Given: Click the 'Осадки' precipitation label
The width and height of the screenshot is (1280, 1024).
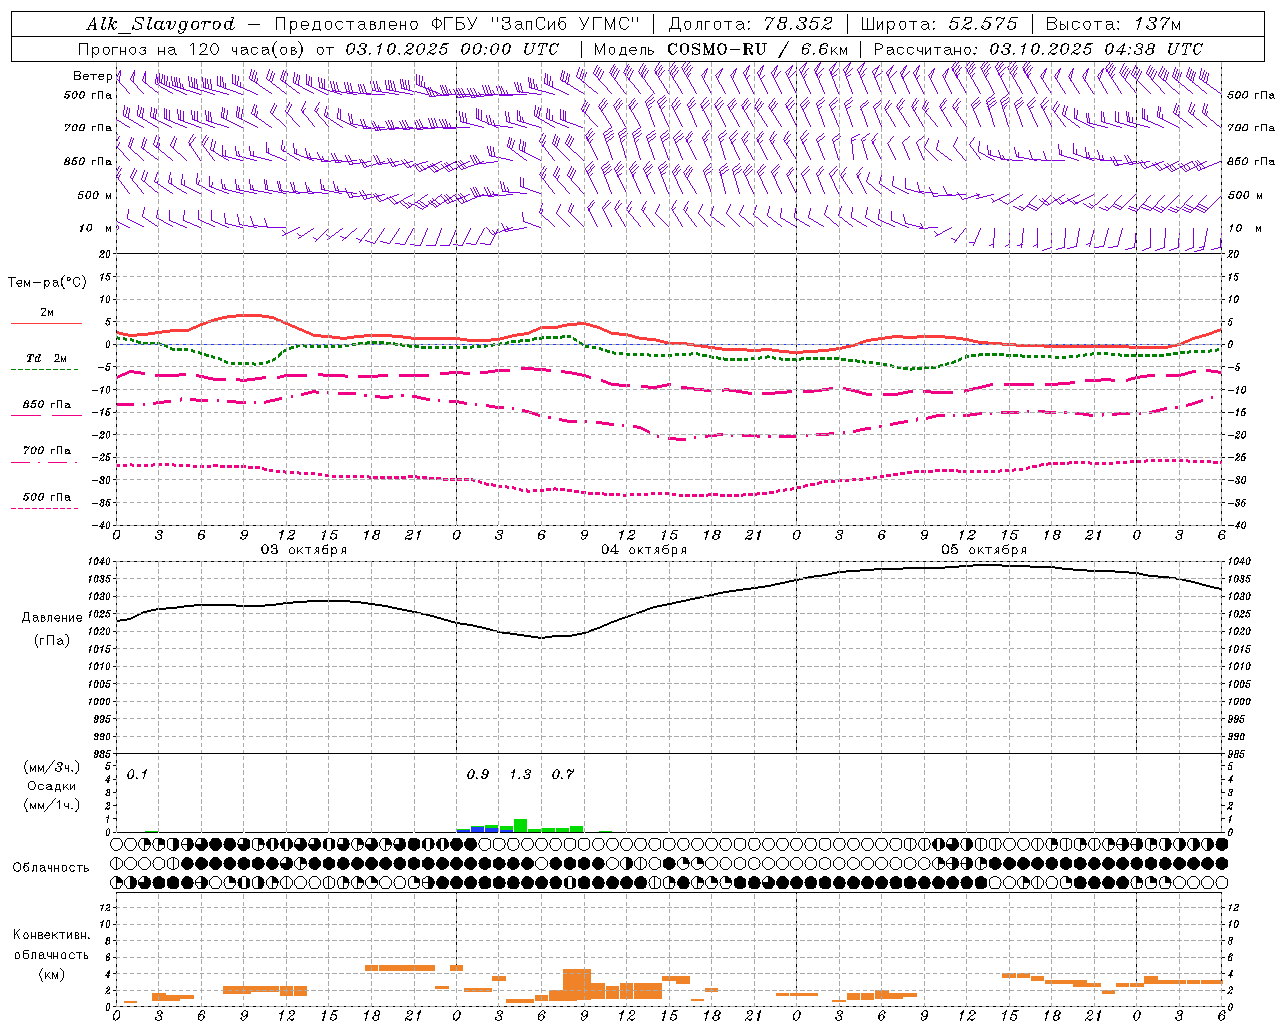Looking at the screenshot, I should [52, 786].
